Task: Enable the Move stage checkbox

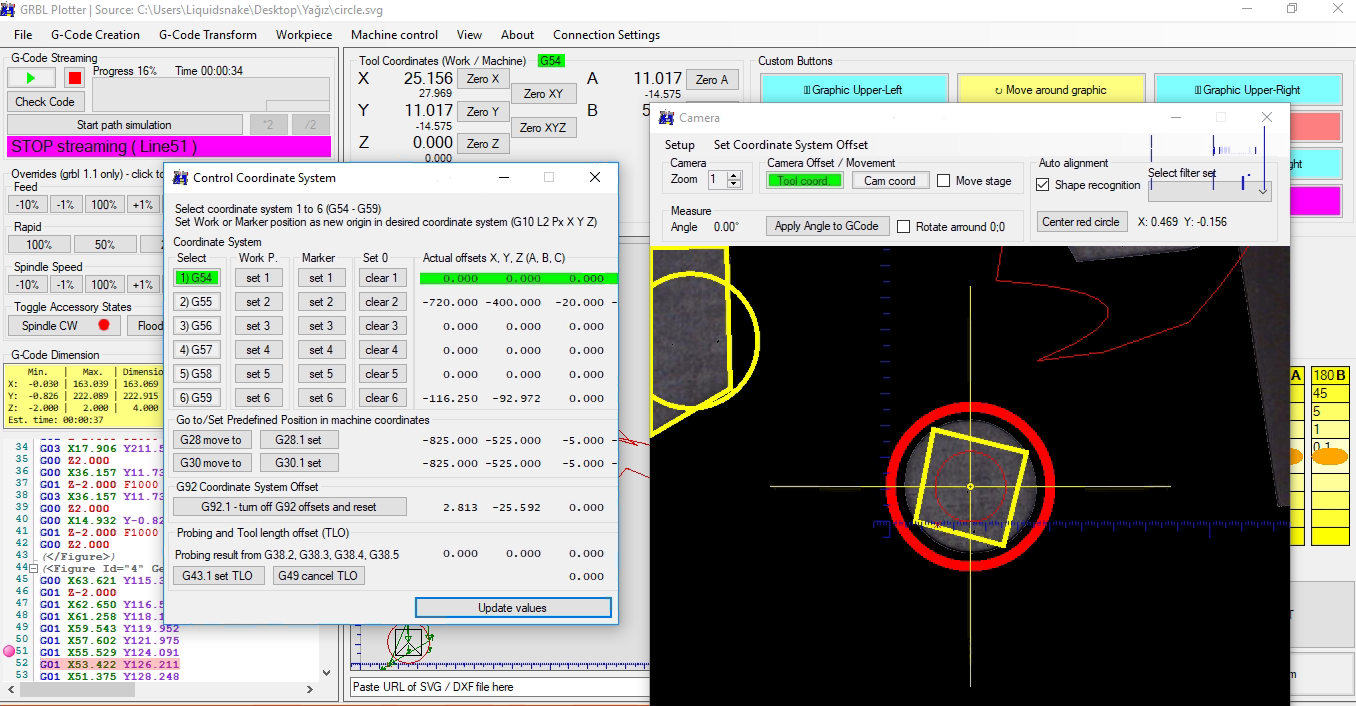Action: (944, 181)
